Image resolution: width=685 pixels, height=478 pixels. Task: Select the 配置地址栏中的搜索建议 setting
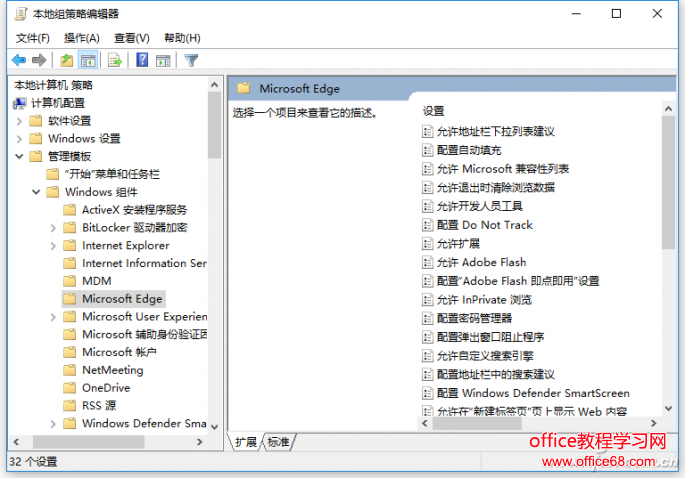[x=488, y=375]
